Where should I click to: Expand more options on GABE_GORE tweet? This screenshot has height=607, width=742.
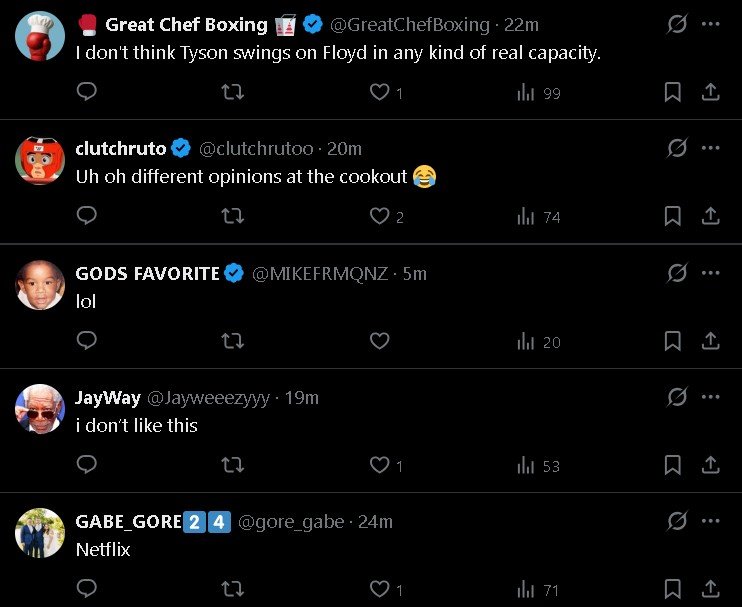click(x=711, y=521)
